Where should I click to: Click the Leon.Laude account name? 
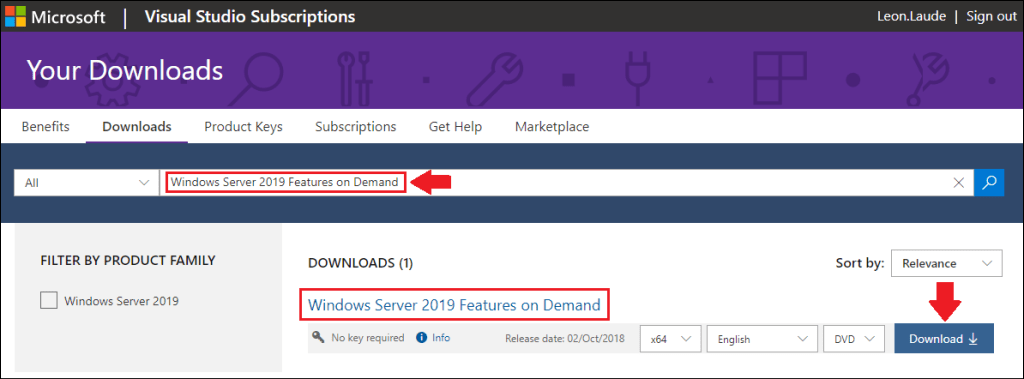tap(913, 16)
